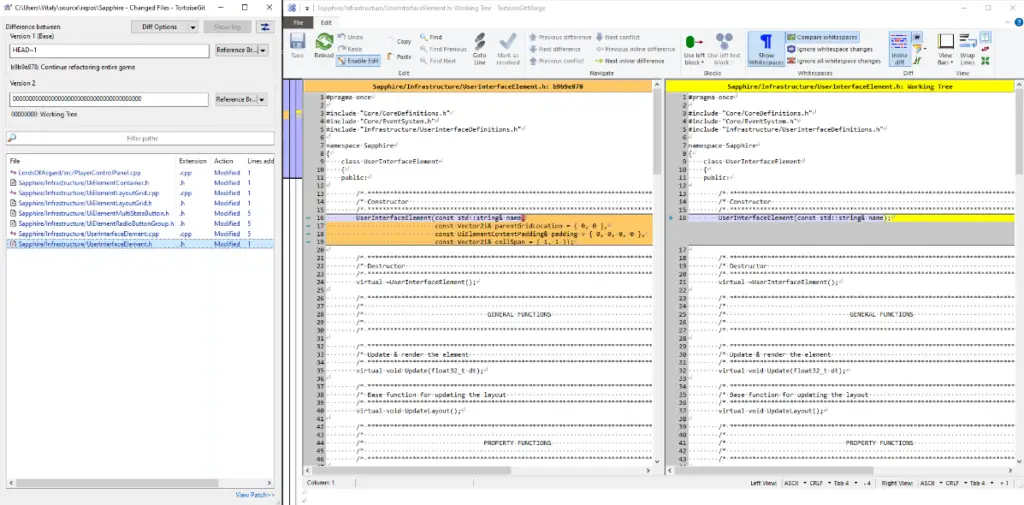Go to Previous inline difference

tap(635, 49)
